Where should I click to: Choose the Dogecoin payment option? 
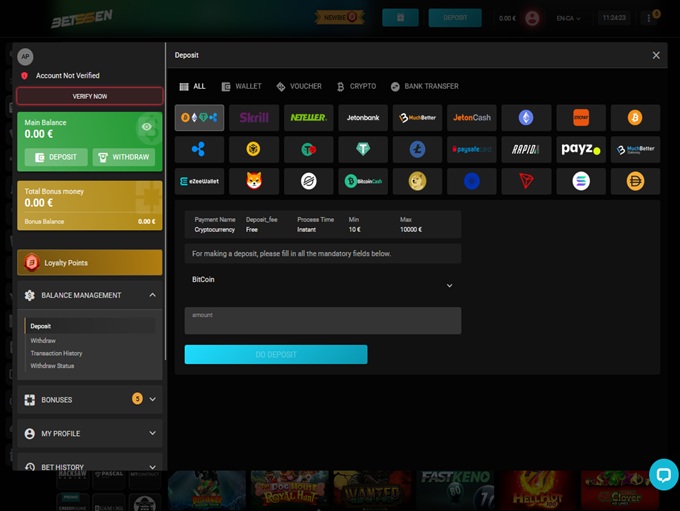[x=417, y=181]
